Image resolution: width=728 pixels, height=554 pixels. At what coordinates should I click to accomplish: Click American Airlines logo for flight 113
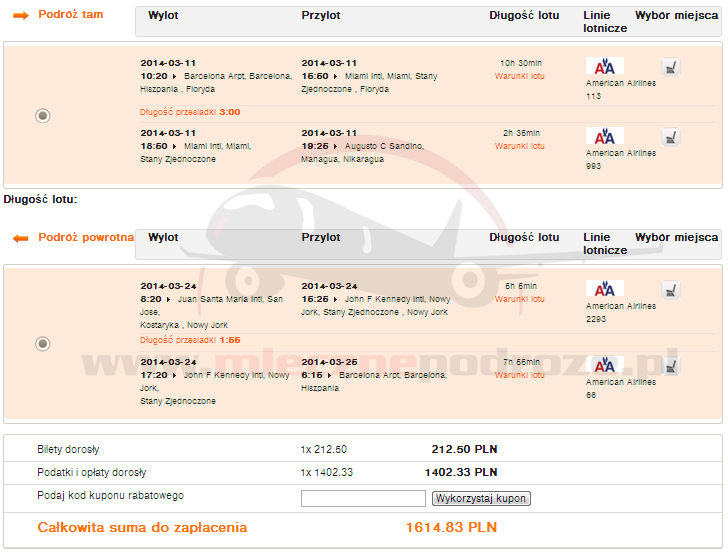[604, 66]
